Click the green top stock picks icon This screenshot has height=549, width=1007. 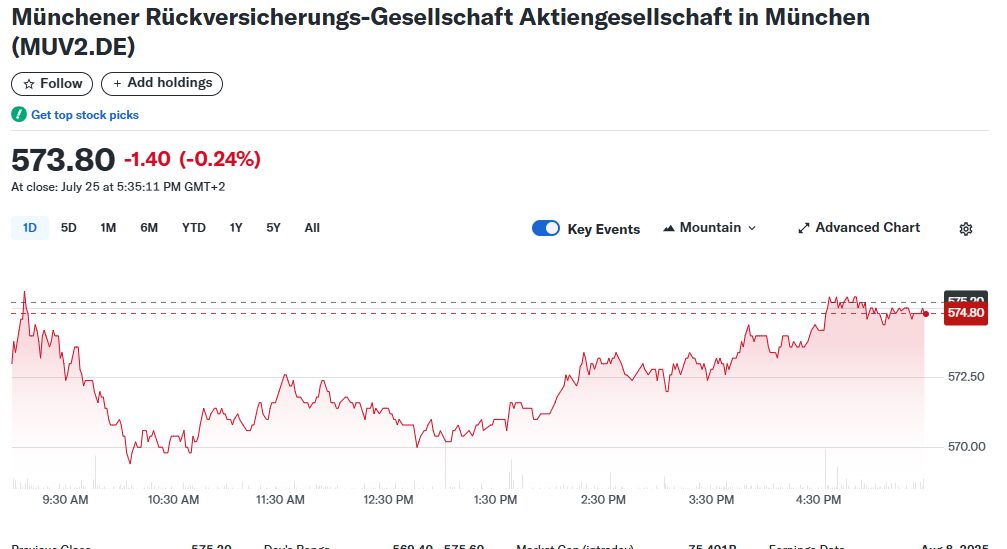[x=19, y=115]
